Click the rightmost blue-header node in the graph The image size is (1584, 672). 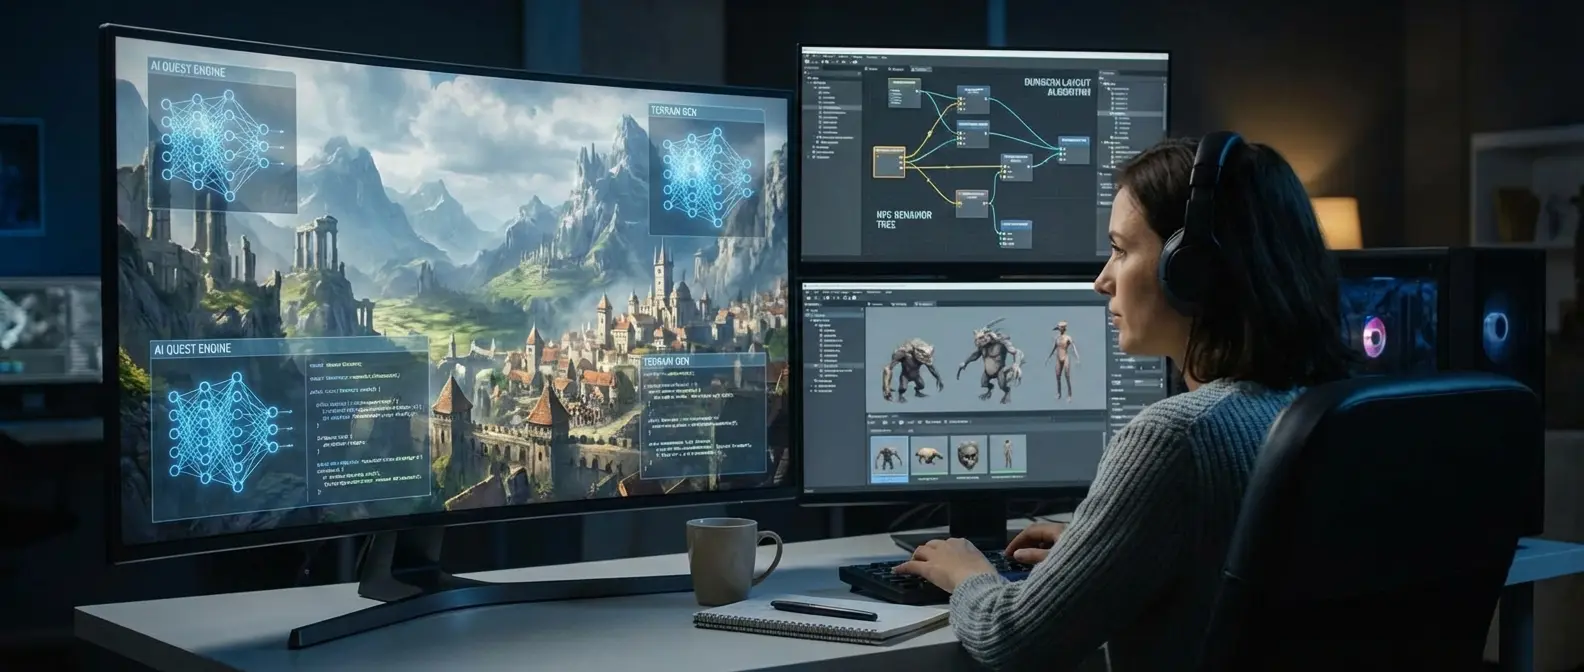click(1073, 149)
